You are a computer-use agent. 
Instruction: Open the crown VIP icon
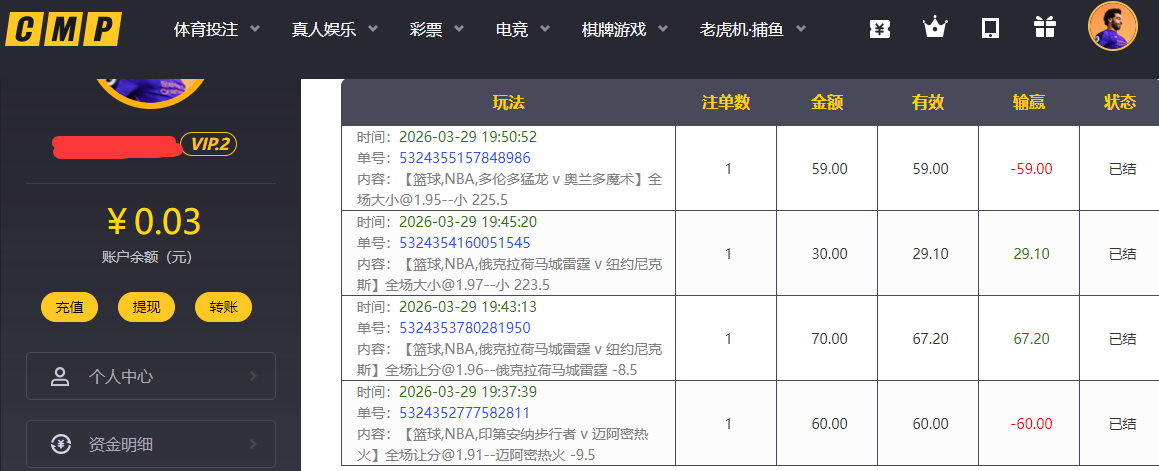(x=935, y=28)
